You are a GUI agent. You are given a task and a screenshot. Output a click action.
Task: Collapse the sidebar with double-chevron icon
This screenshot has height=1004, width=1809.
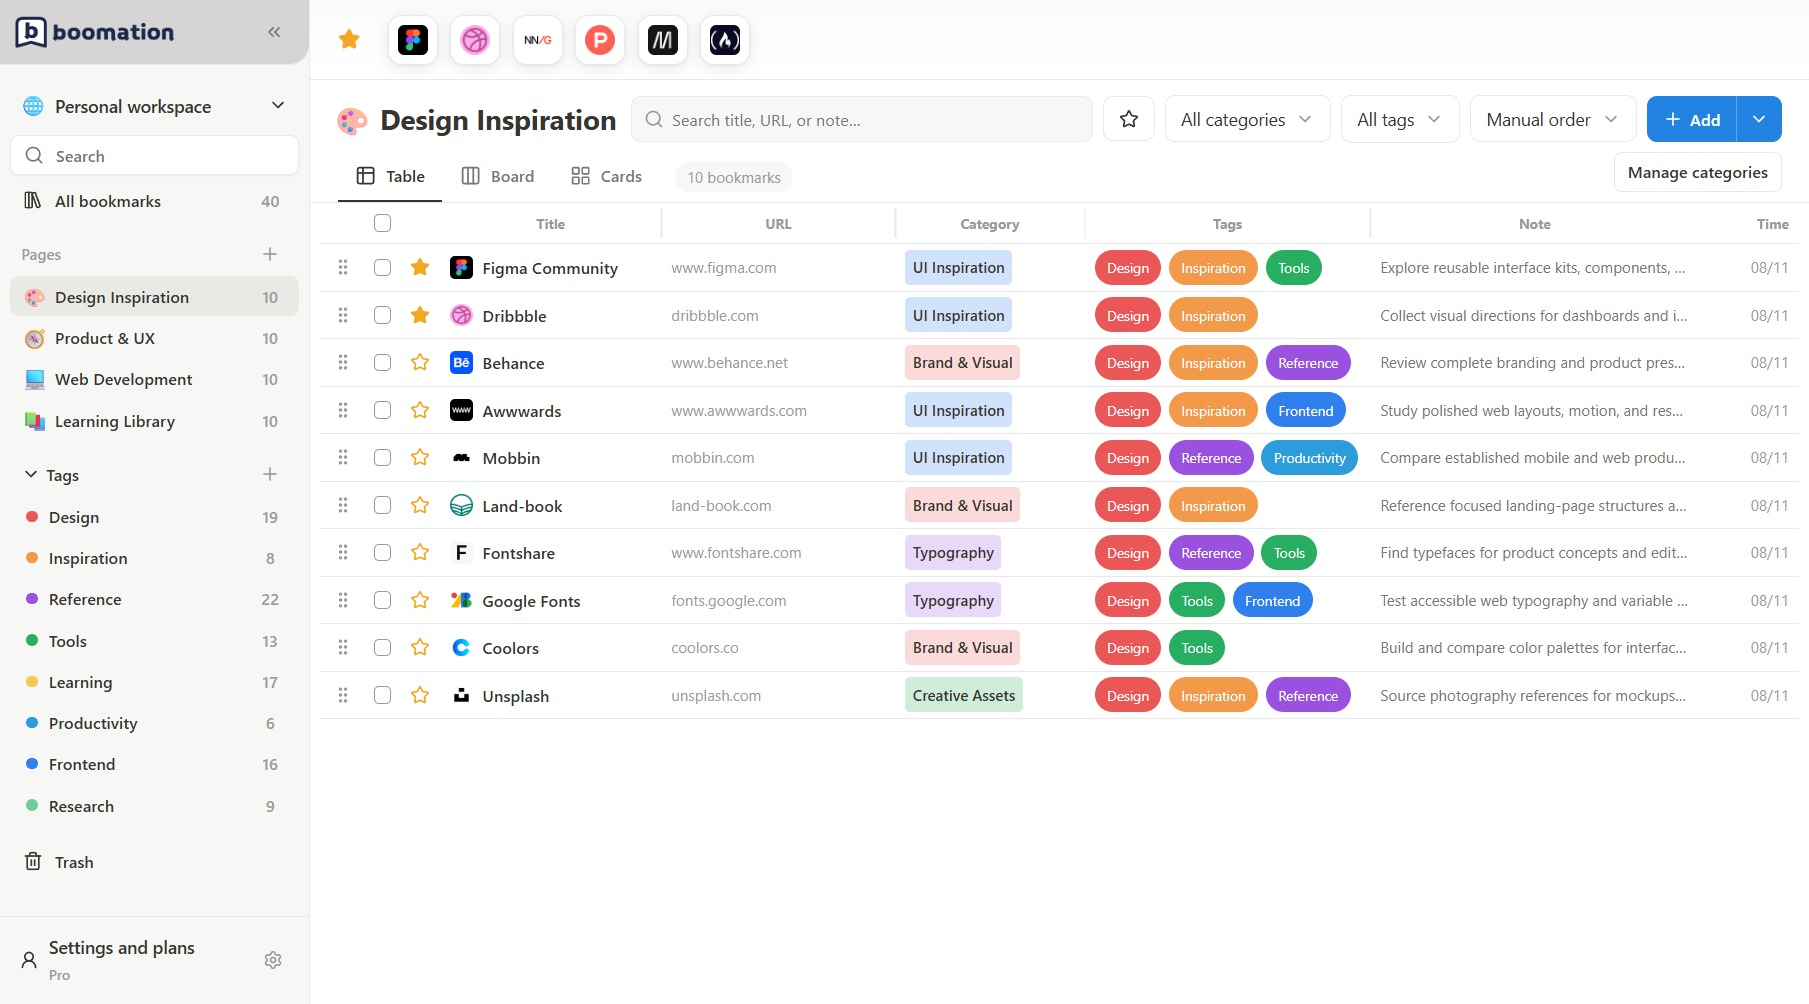[x=274, y=32]
